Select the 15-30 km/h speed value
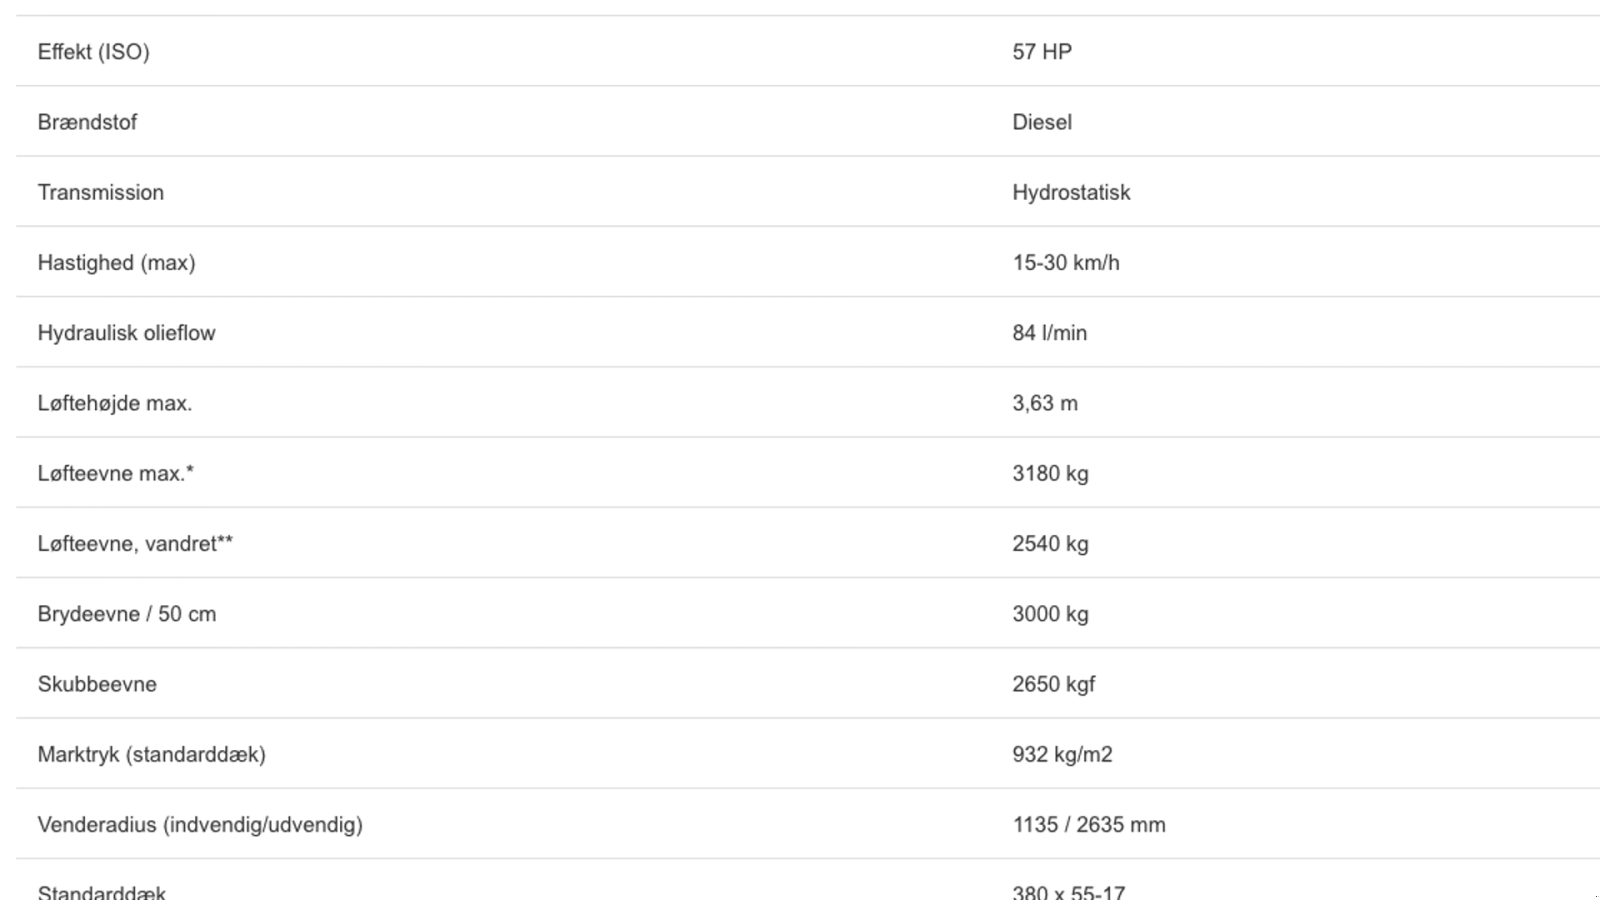1600x900 pixels. [x=1065, y=263]
